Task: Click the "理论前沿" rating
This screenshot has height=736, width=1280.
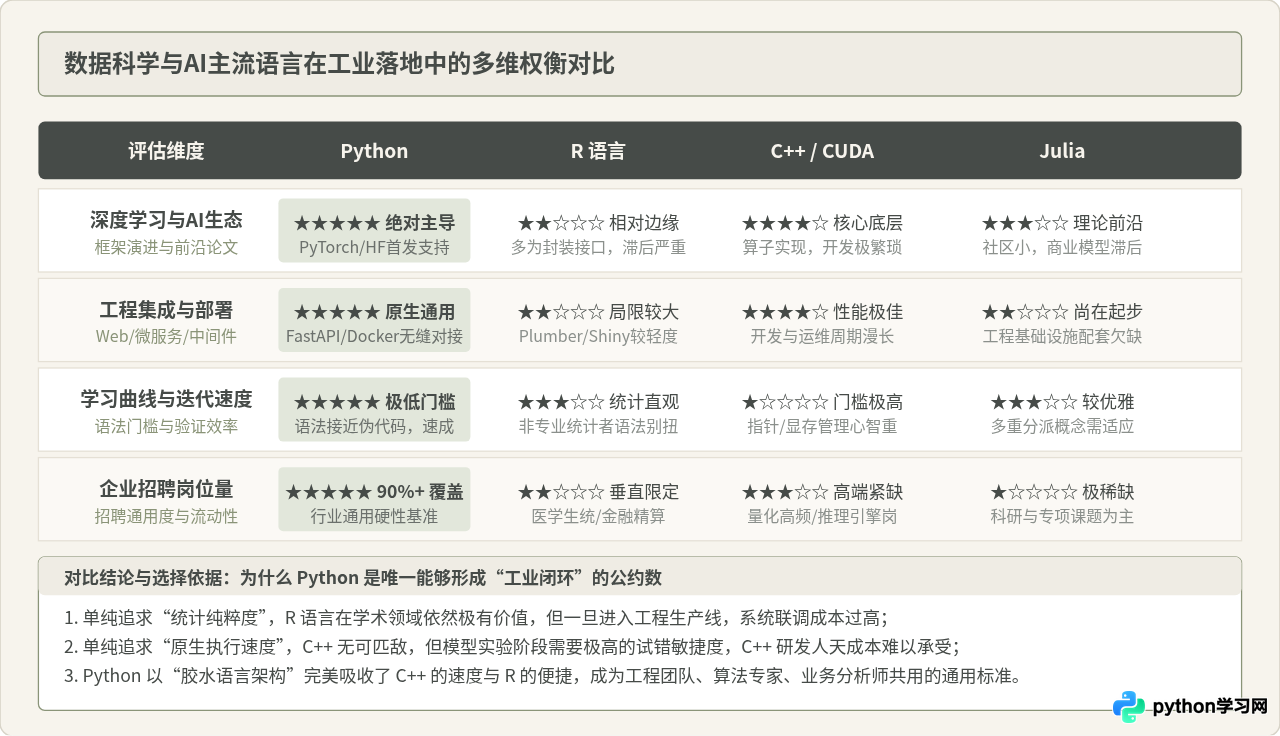Action: 1062,223
